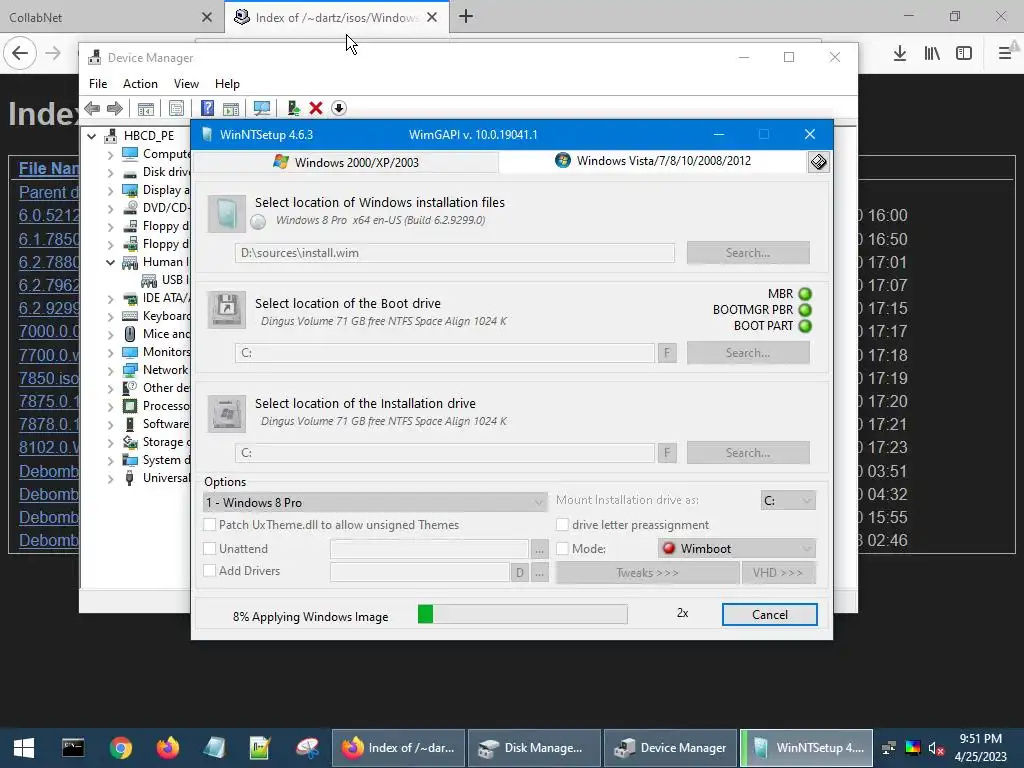Open the Windows Start menu
Screen dimensions: 1024x768
pos(24,748)
